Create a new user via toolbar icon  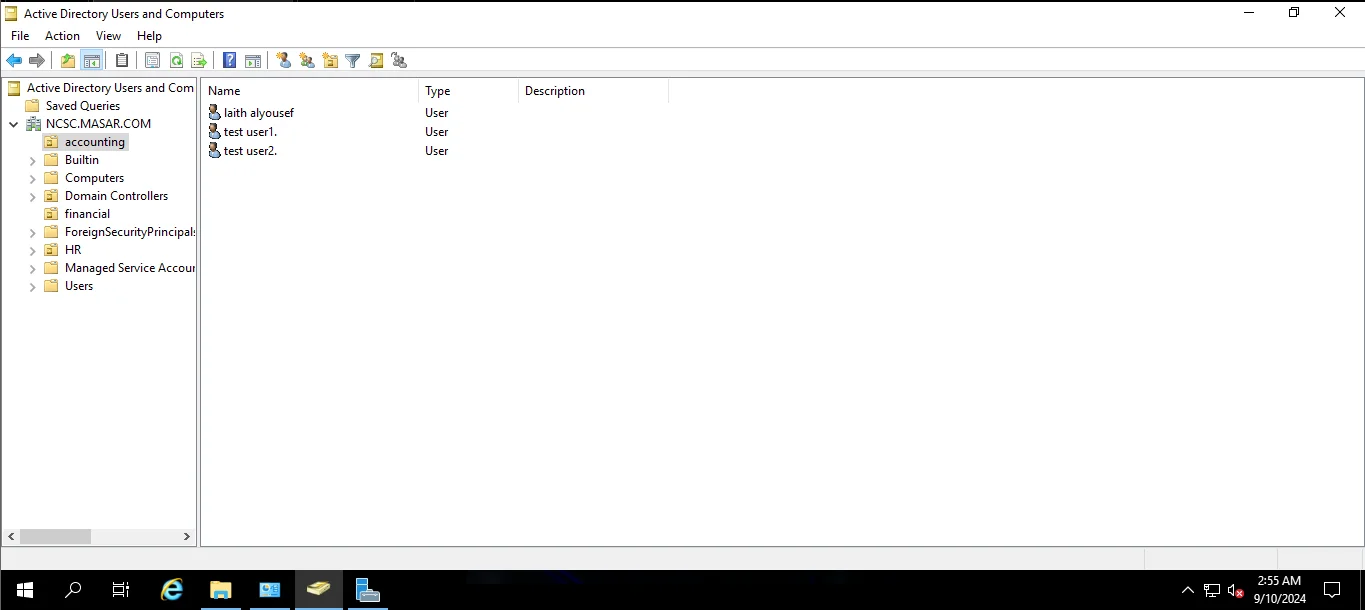point(284,61)
